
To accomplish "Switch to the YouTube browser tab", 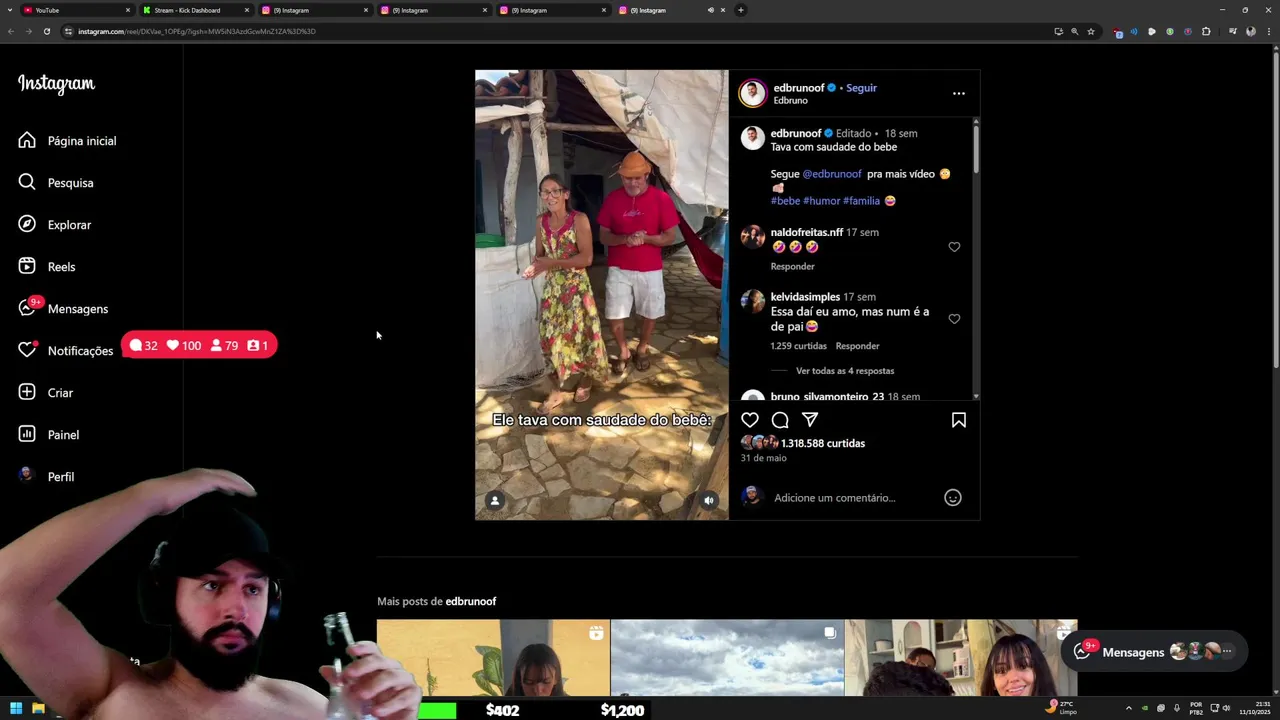I will [76, 10].
